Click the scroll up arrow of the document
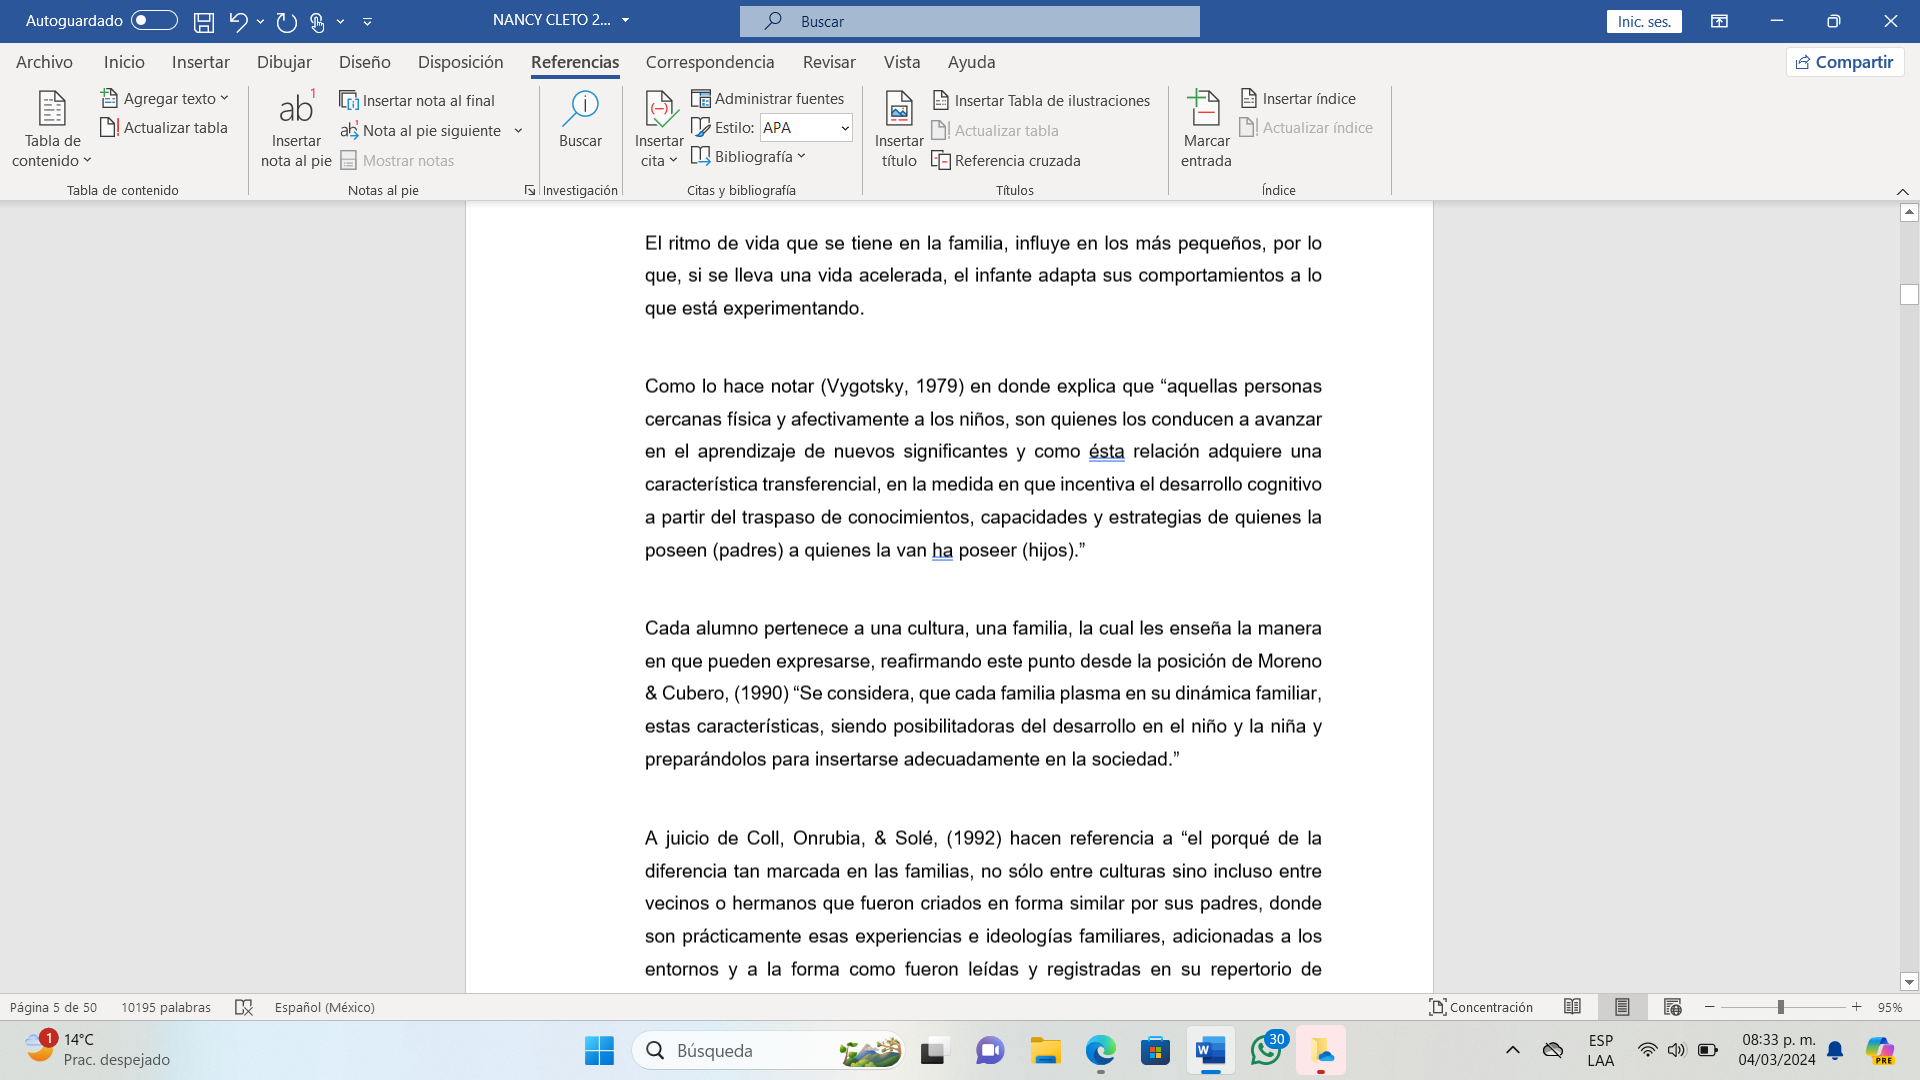Screen dimensions: 1920x1080 coord(1909,212)
